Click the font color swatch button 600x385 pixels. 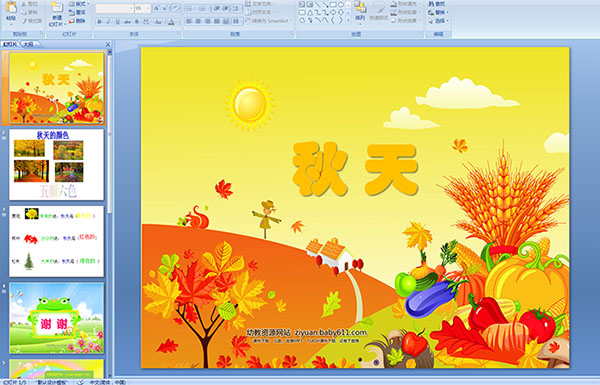coord(172,22)
